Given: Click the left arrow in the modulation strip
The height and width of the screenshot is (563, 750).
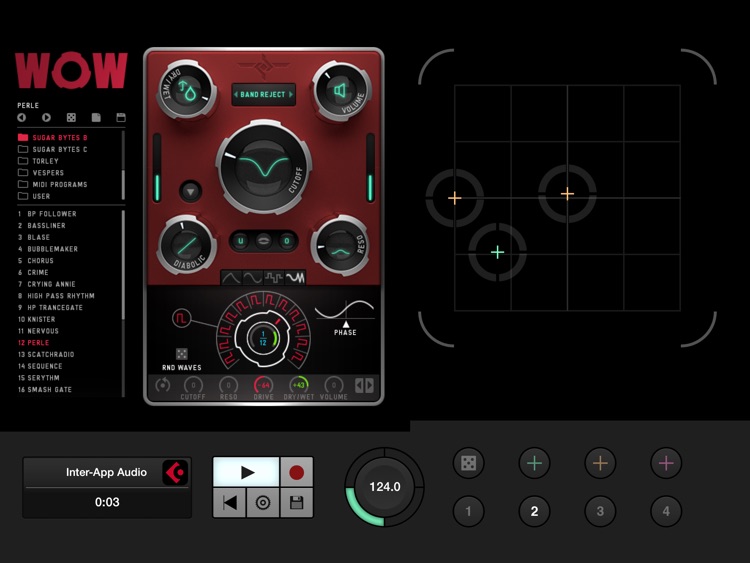Looking at the screenshot, I should (x=359, y=385).
